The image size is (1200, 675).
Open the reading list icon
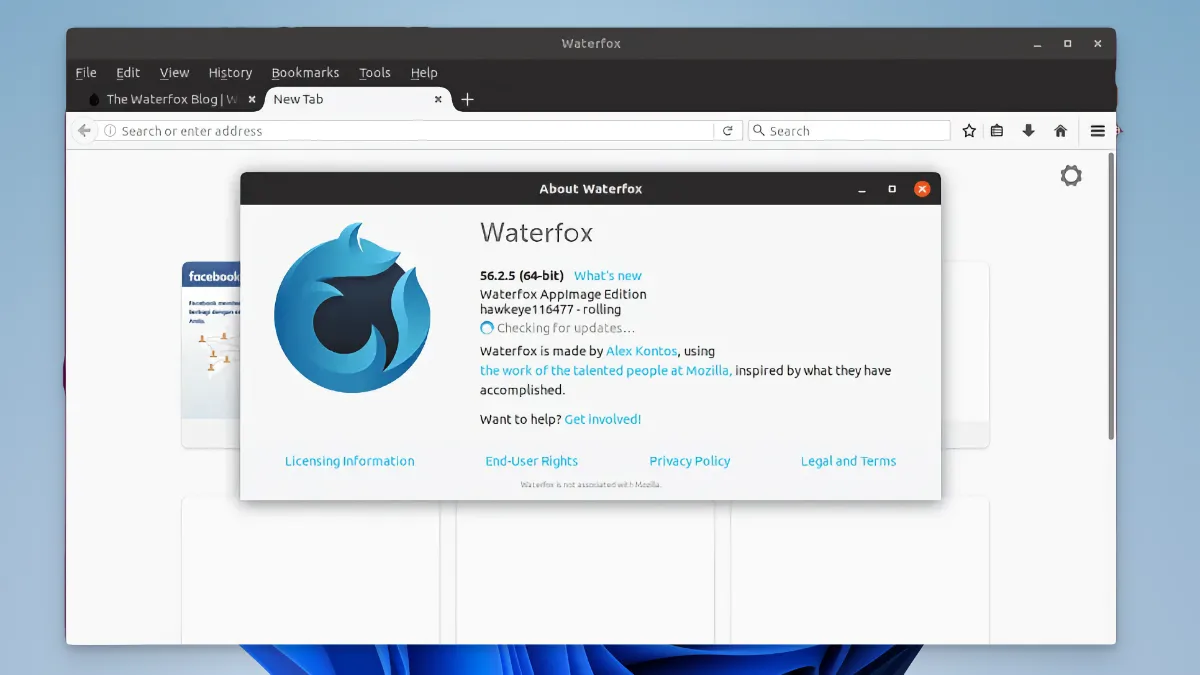coord(997,130)
